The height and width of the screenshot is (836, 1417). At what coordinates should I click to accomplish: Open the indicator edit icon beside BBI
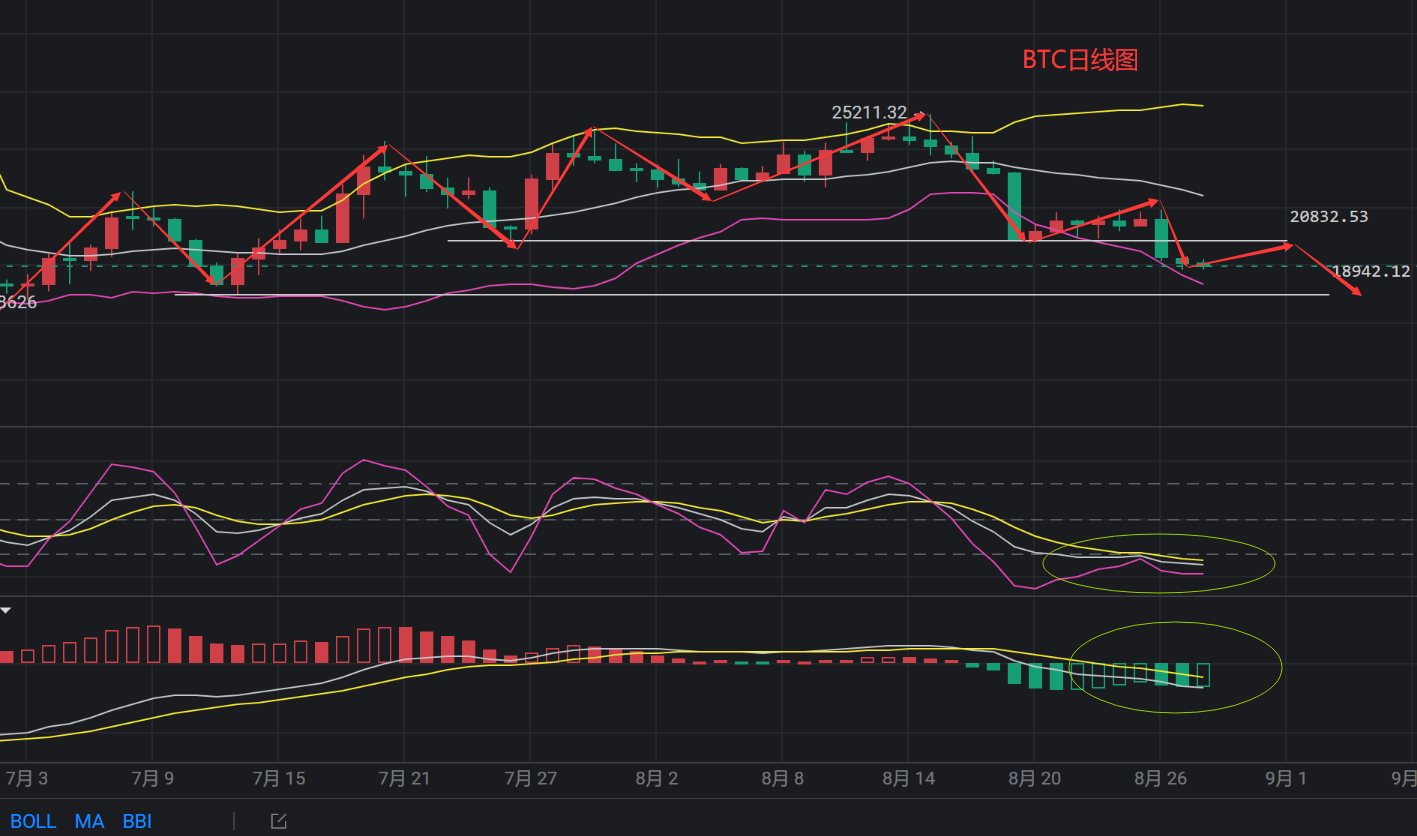[x=279, y=821]
